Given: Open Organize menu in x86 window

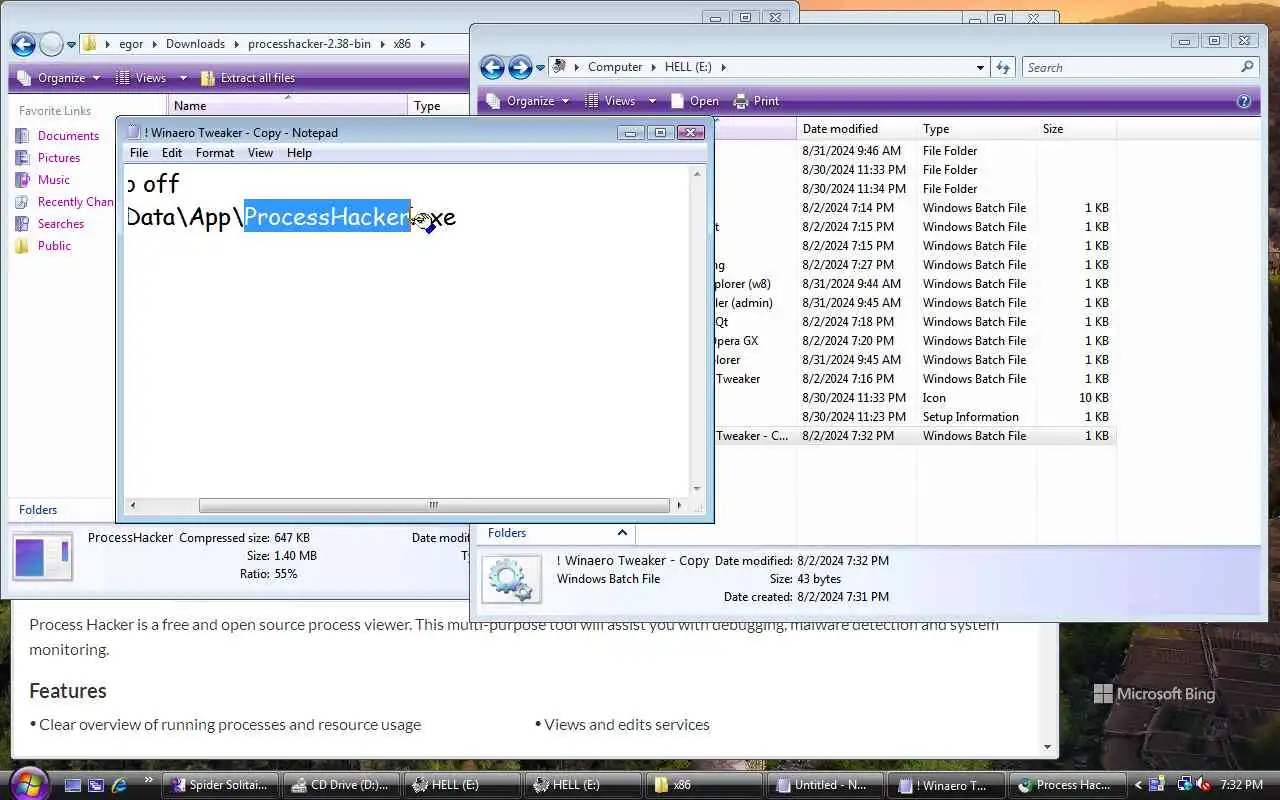Looking at the screenshot, I should 60,78.
